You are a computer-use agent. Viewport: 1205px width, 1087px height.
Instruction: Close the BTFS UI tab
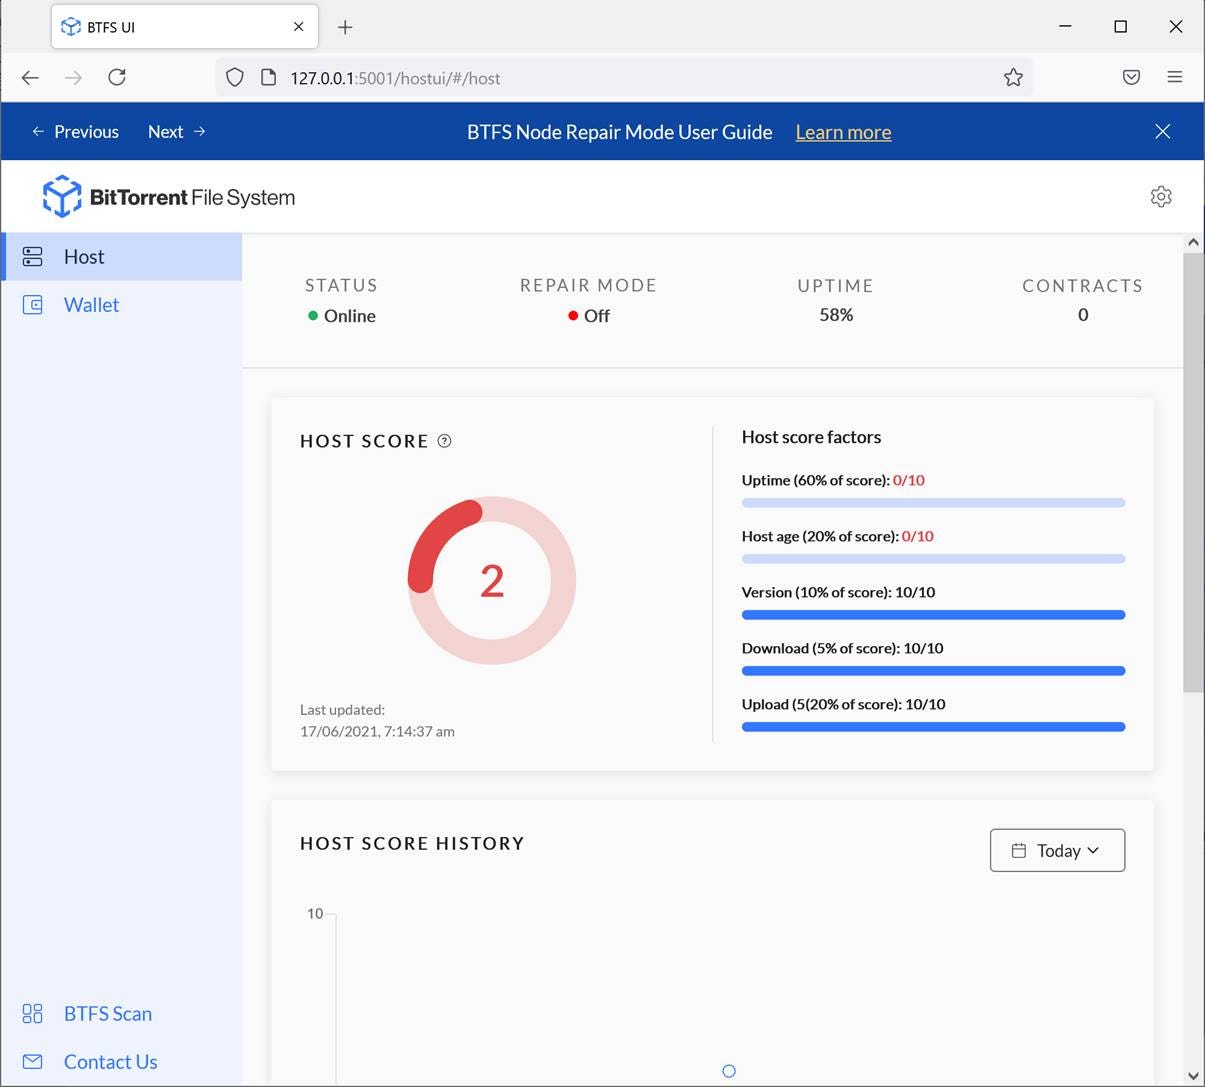298,27
